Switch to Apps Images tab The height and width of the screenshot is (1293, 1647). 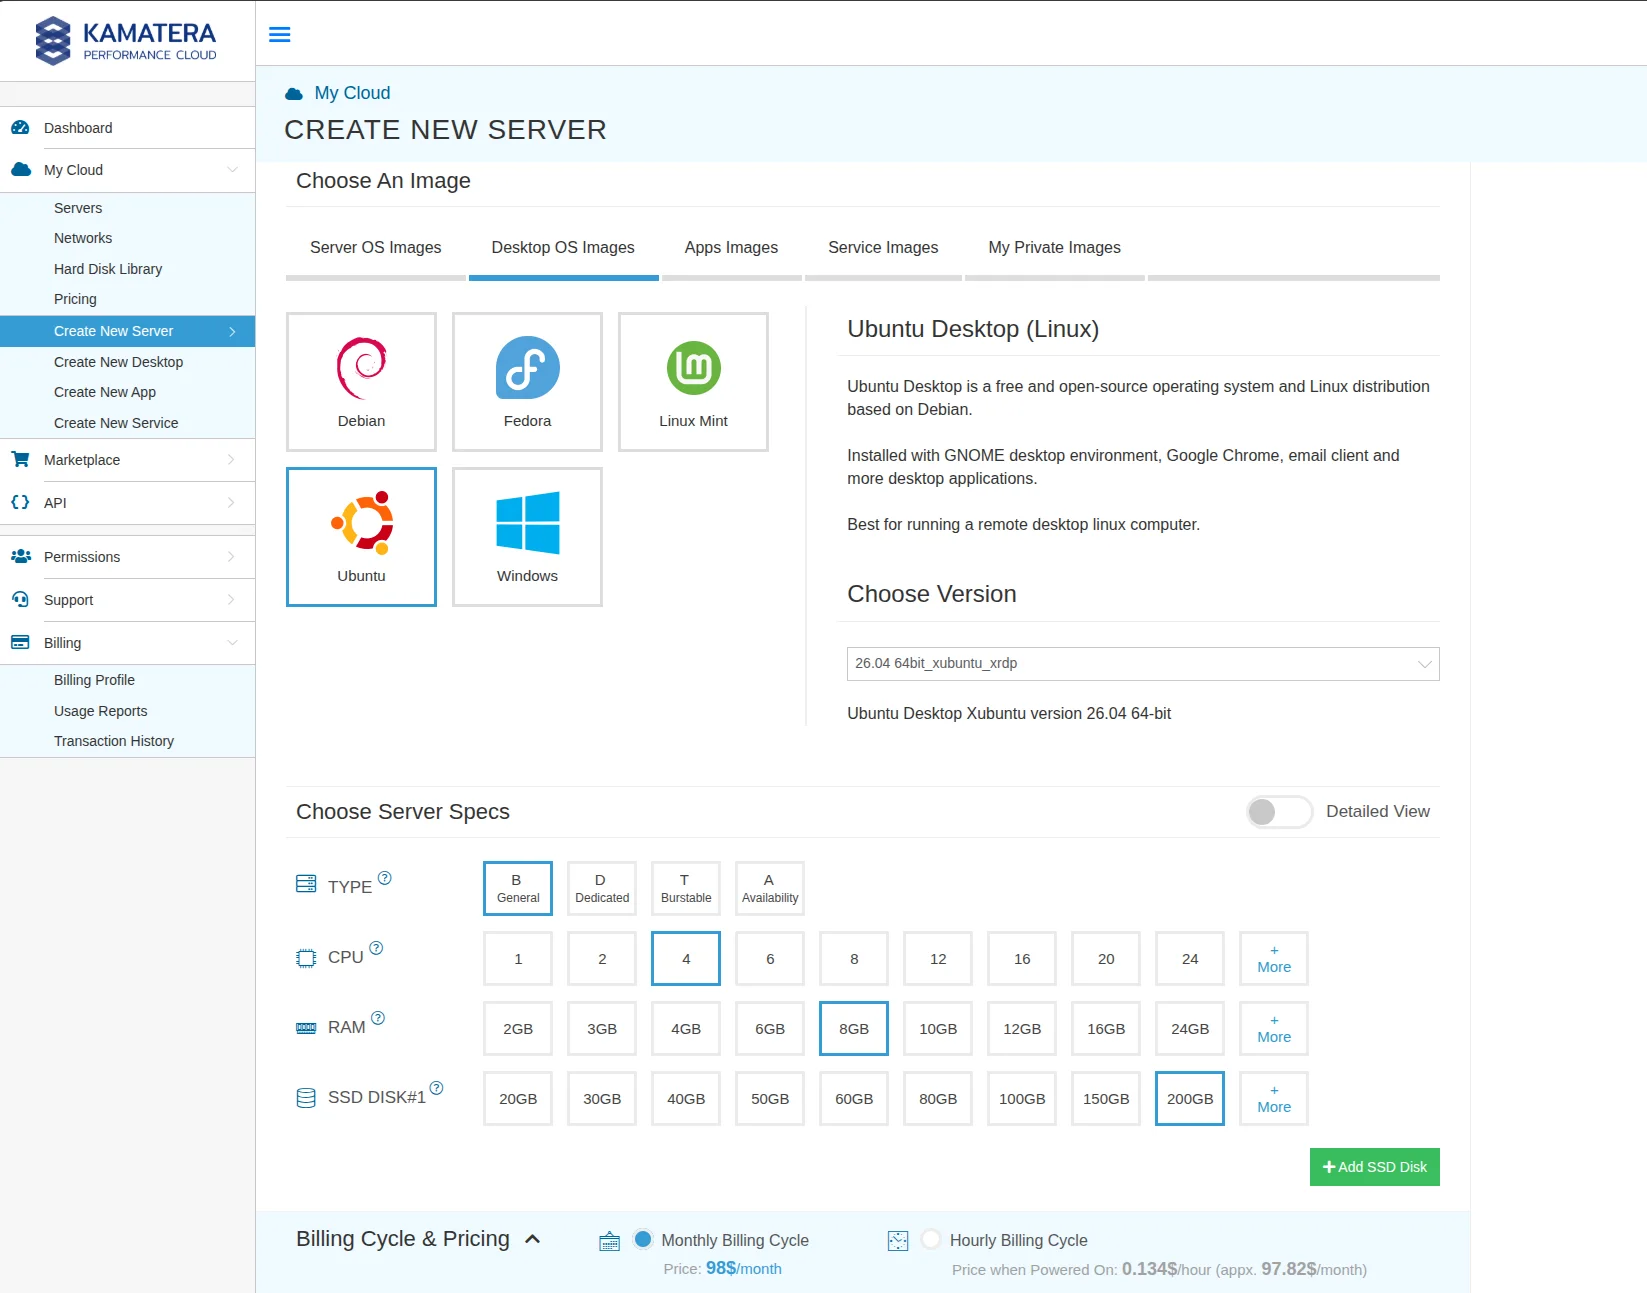pyautogui.click(x=731, y=248)
